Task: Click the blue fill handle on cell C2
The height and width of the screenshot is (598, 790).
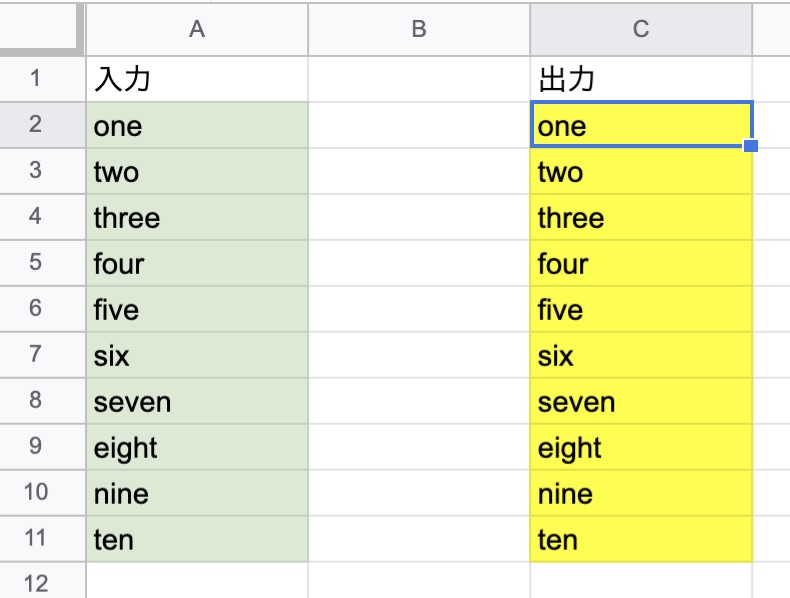Action: click(x=751, y=146)
